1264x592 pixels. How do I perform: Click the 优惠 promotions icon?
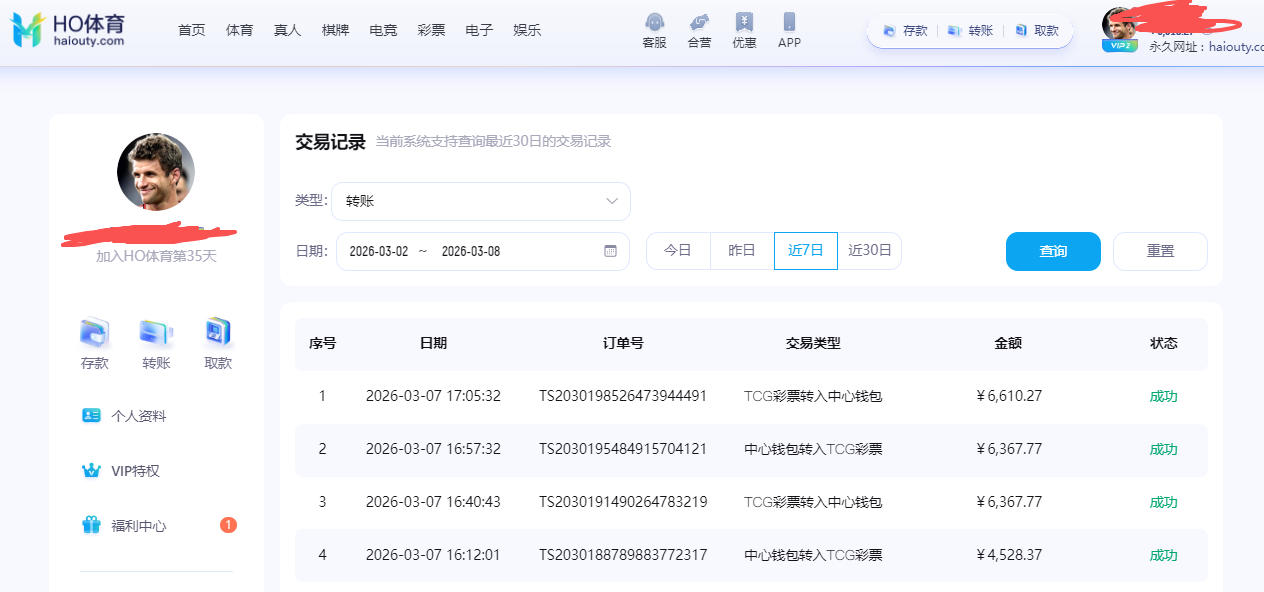(x=743, y=23)
